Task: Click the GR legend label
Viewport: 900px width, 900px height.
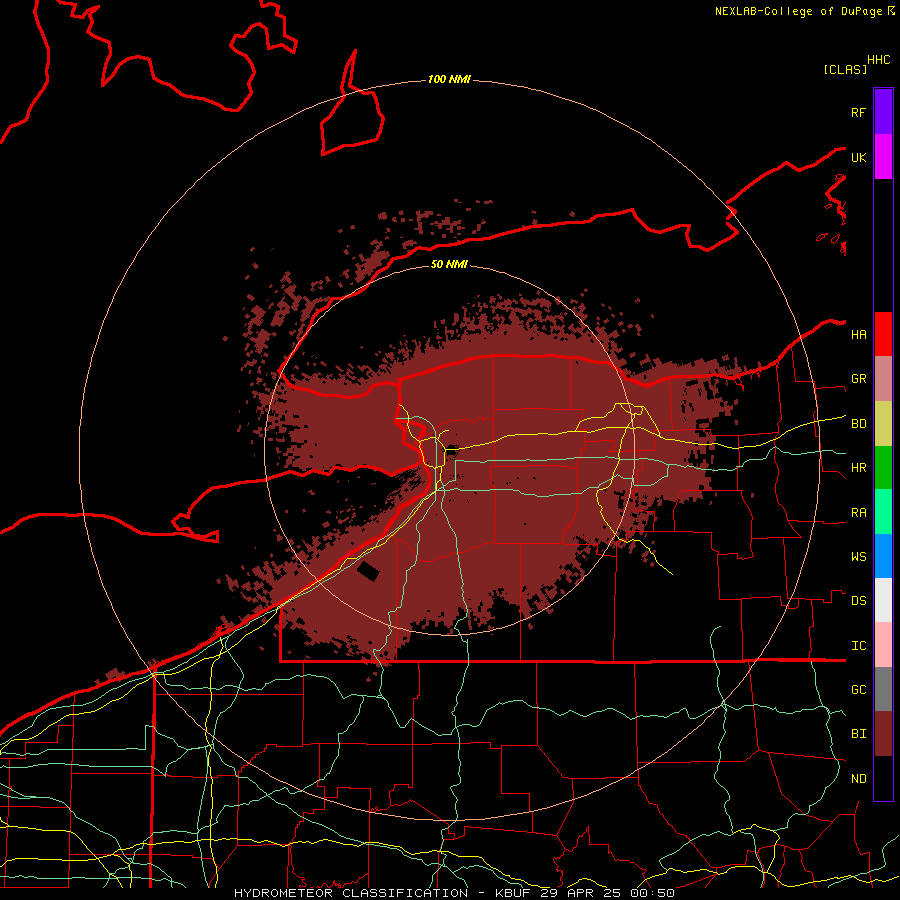Action: point(858,379)
